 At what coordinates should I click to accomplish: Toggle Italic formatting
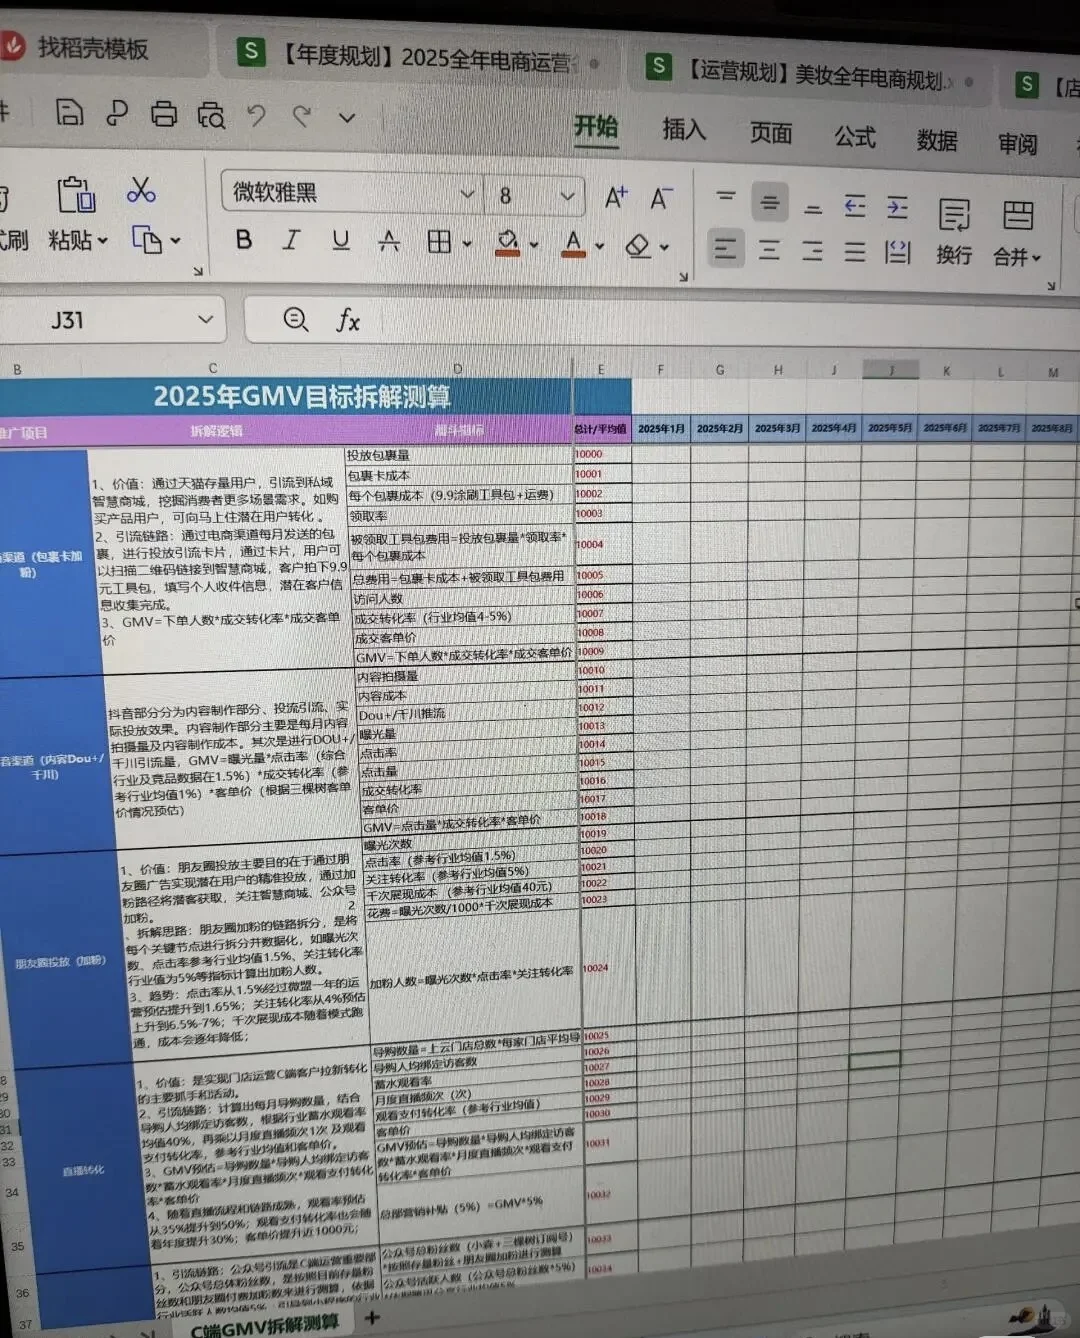pos(291,240)
